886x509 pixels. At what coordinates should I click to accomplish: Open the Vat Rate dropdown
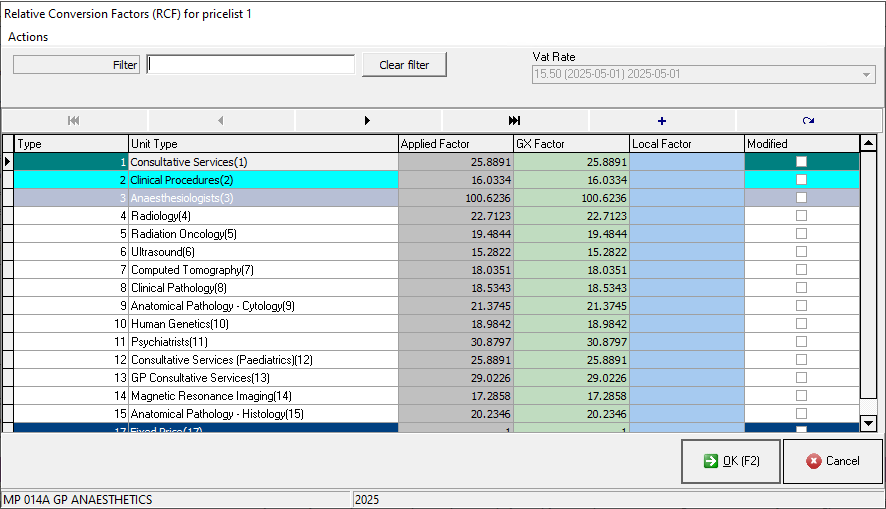(866, 75)
